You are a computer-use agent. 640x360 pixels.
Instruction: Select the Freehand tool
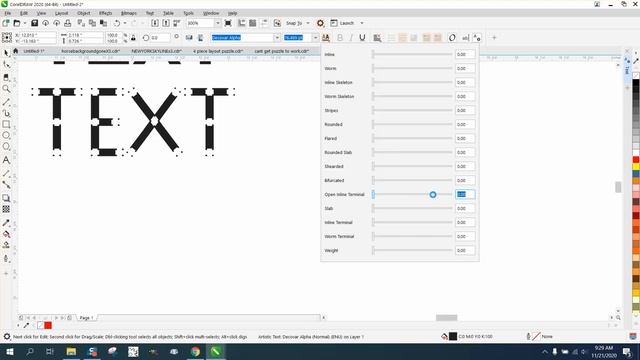point(6,102)
